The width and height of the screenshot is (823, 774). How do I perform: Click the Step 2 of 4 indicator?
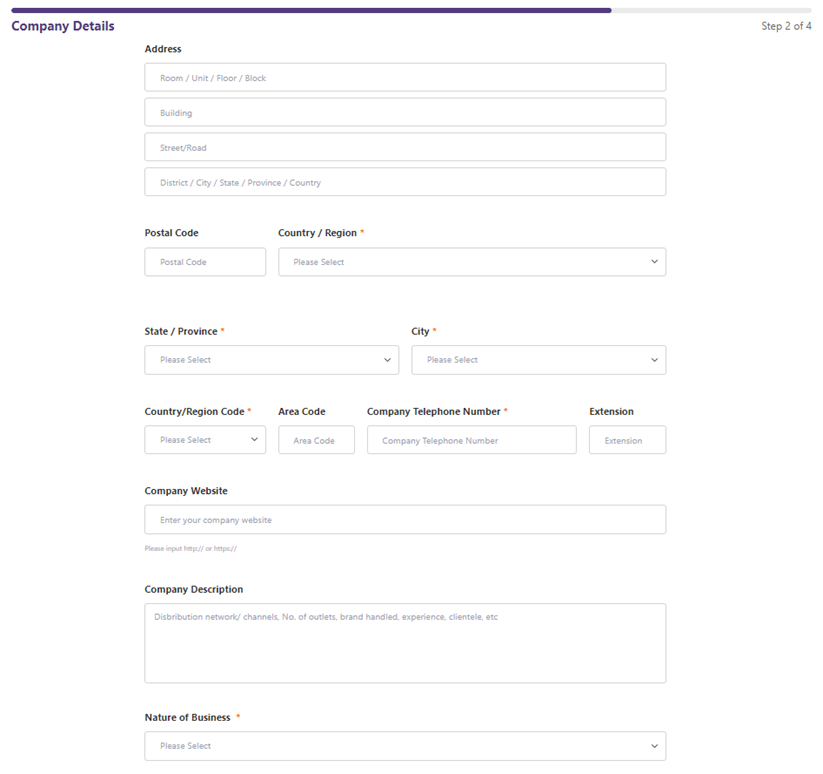click(786, 26)
